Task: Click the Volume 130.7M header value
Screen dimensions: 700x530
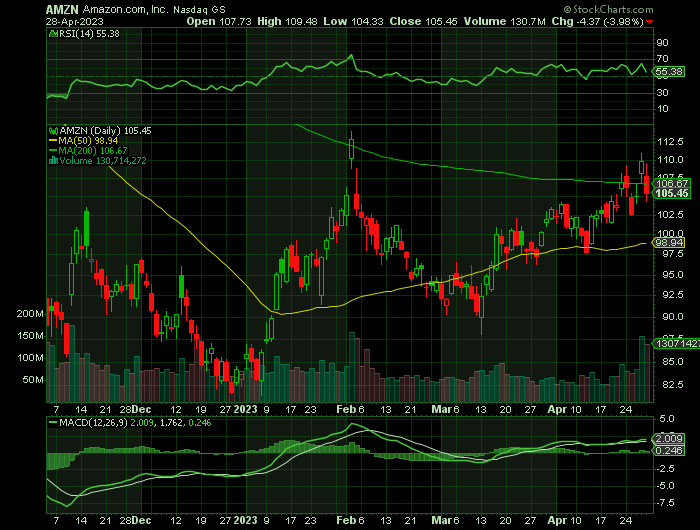Action: pyautogui.click(x=504, y=21)
